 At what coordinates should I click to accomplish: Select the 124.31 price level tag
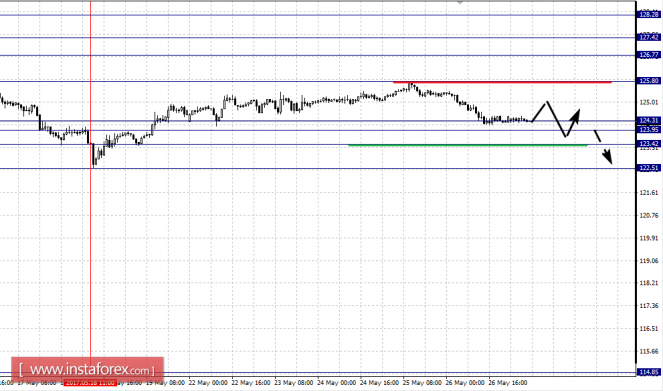tap(649, 121)
